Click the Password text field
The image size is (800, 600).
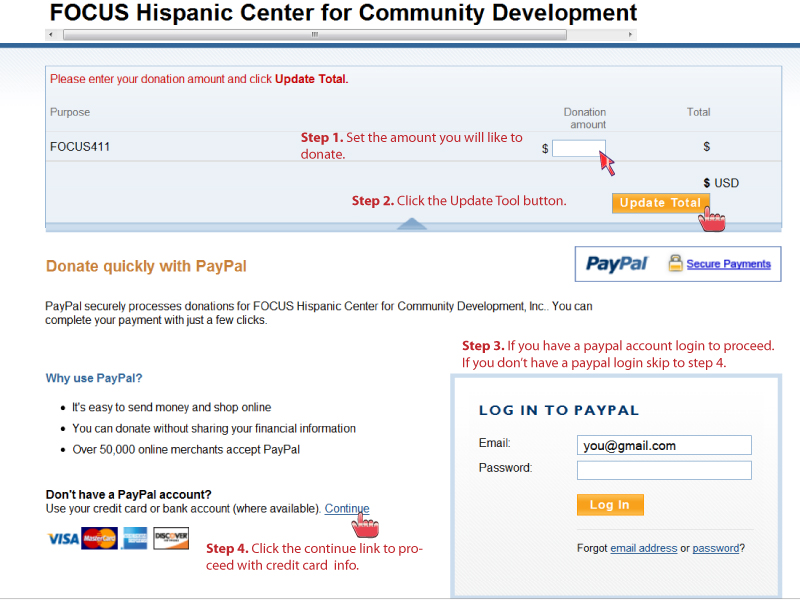pyautogui.click(x=663, y=470)
